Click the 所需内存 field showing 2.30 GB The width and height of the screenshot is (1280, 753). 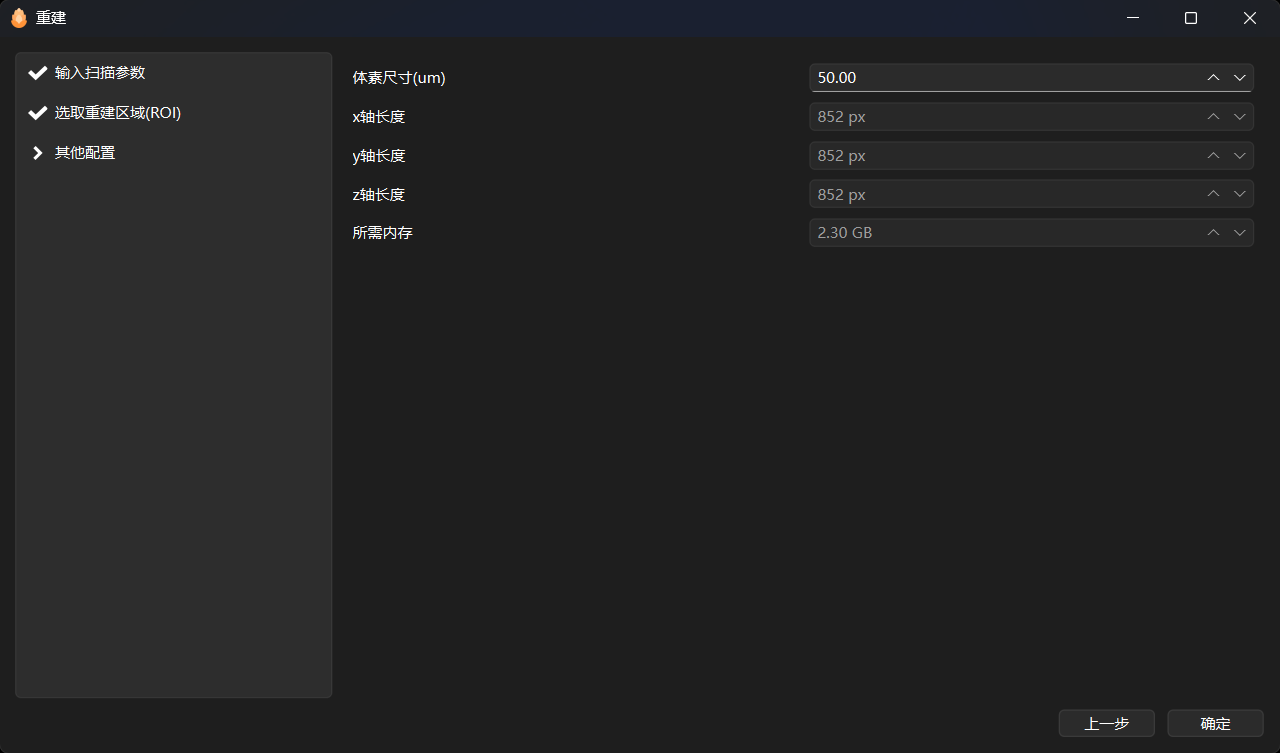[1000, 233]
